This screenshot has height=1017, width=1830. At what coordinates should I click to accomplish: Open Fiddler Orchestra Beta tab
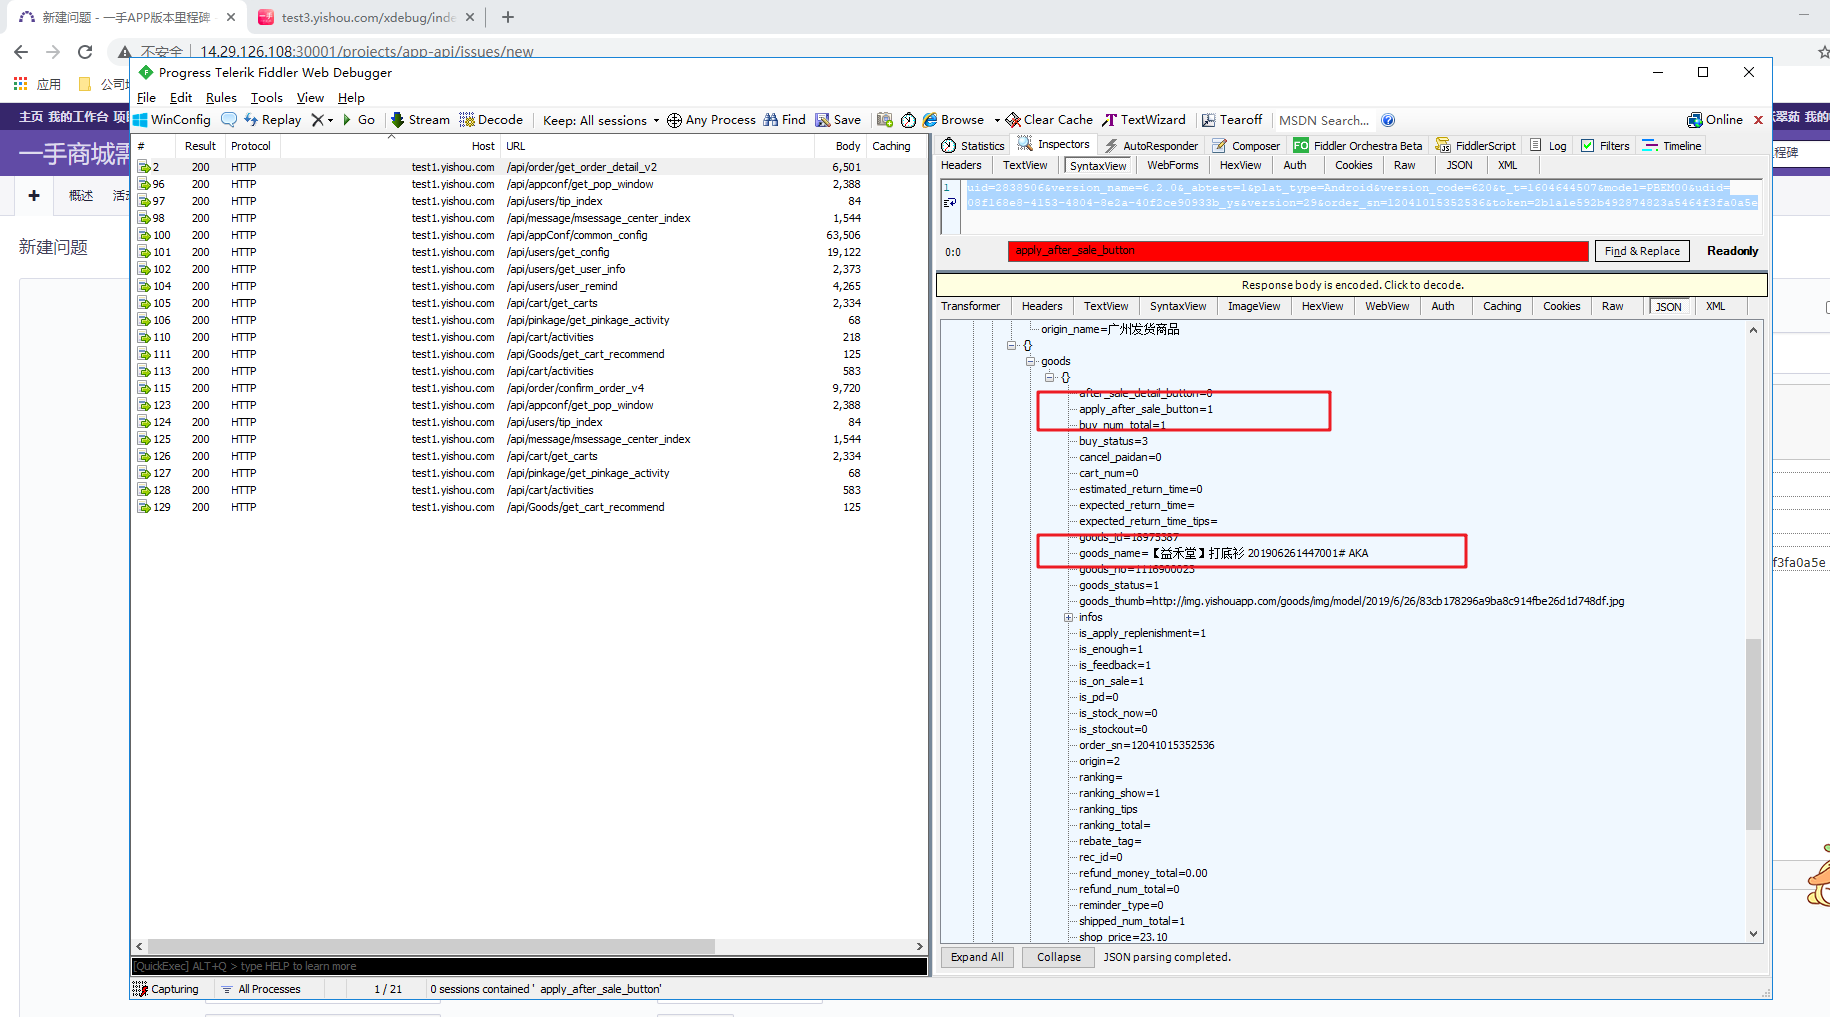[x=1358, y=146]
